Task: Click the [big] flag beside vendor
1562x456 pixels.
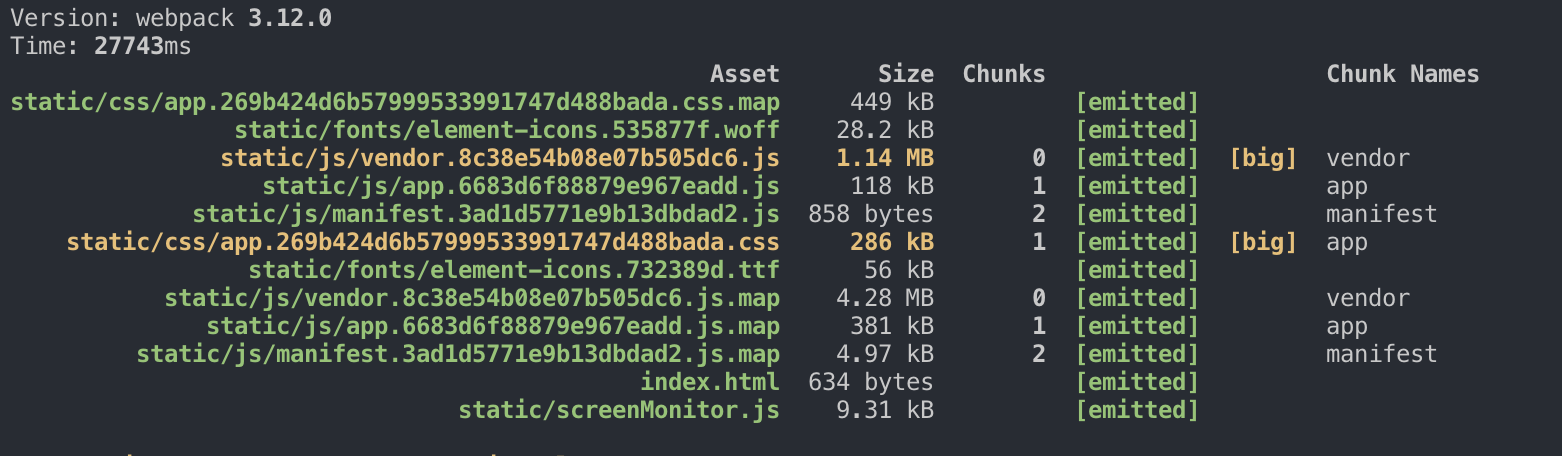Action: pyautogui.click(x=1263, y=158)
